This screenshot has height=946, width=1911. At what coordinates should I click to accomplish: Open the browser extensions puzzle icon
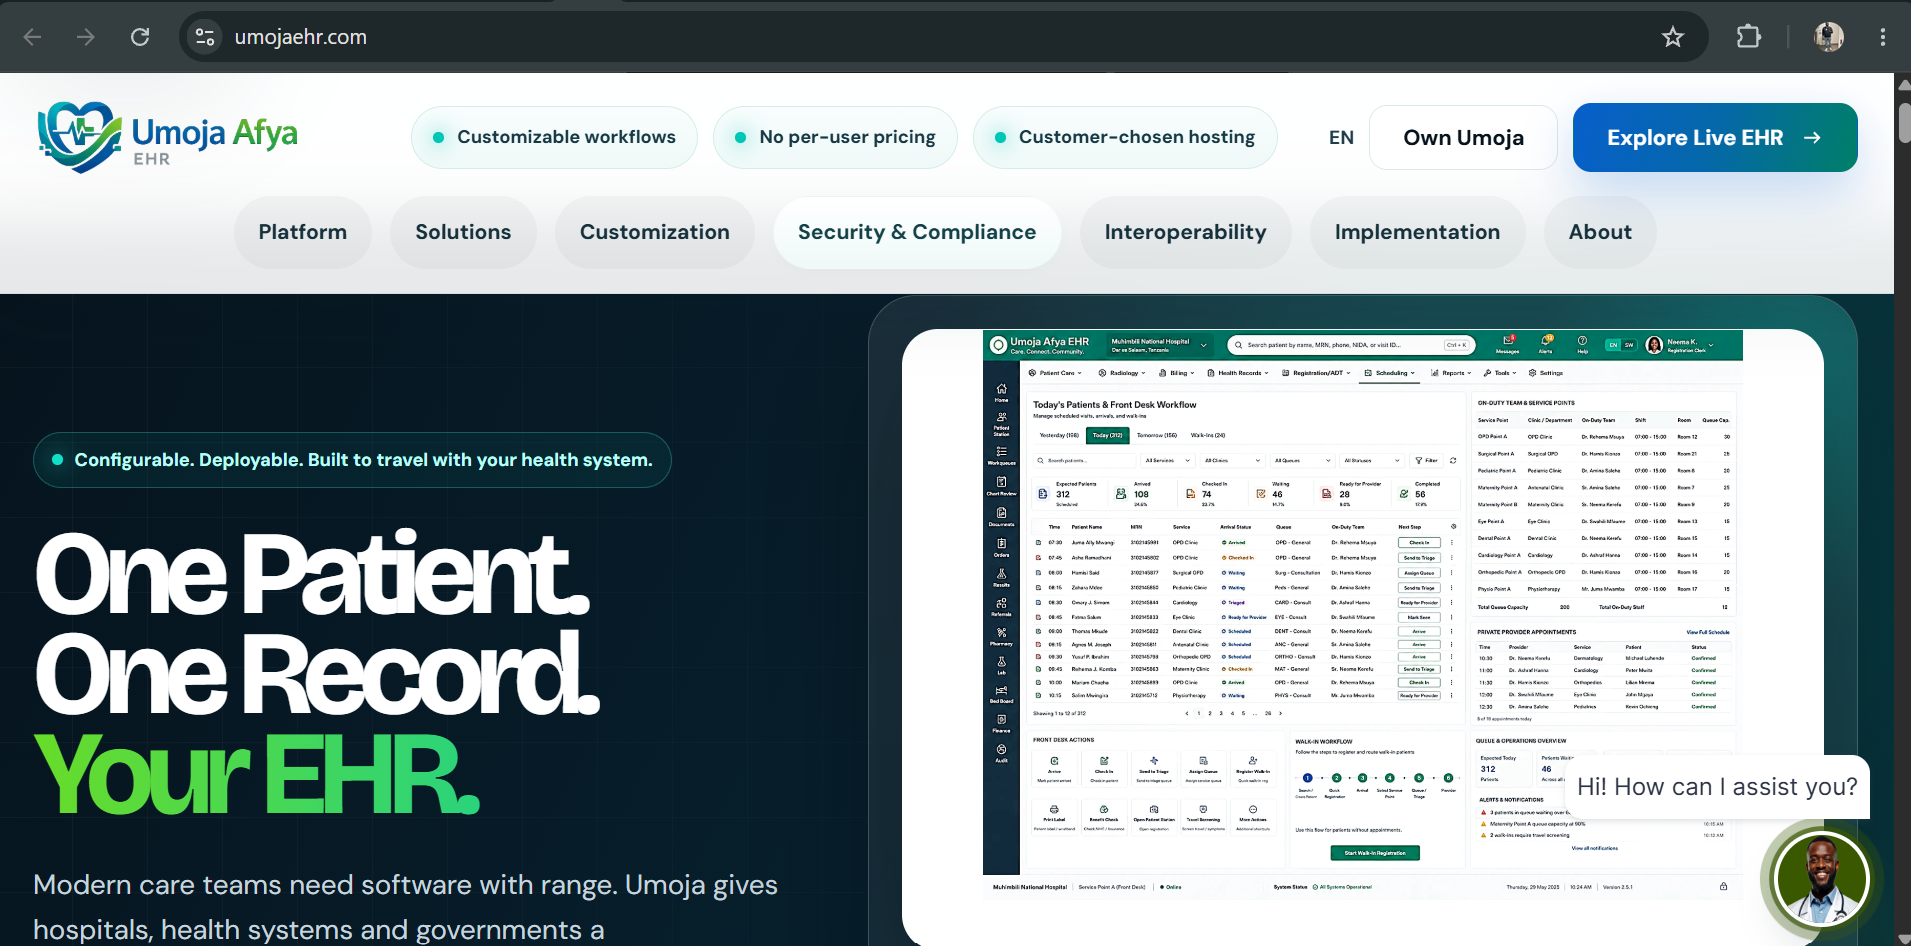point(1749,37)
